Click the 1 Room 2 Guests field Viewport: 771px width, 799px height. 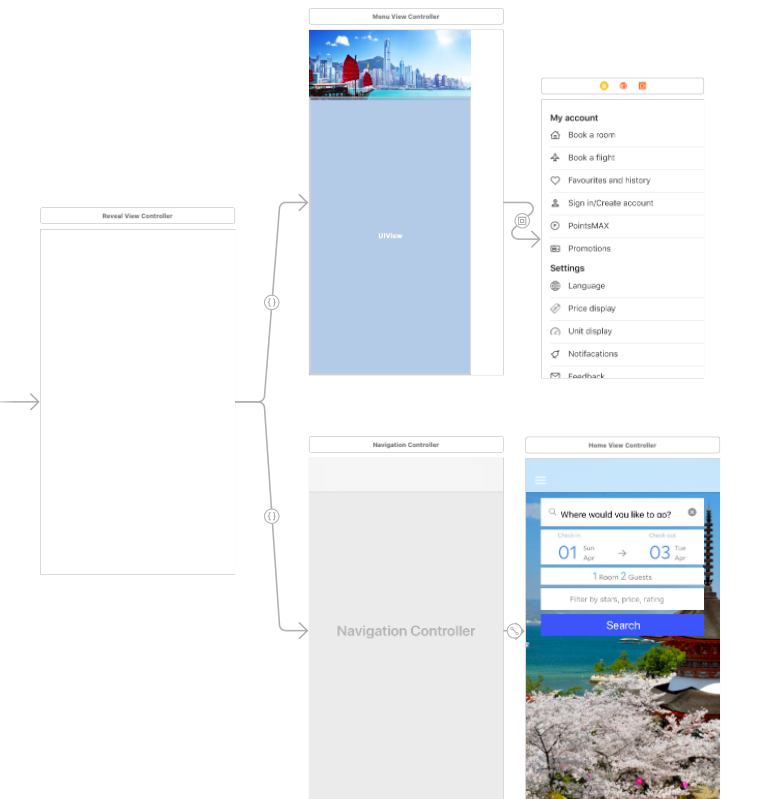click(x=622, y=577)
